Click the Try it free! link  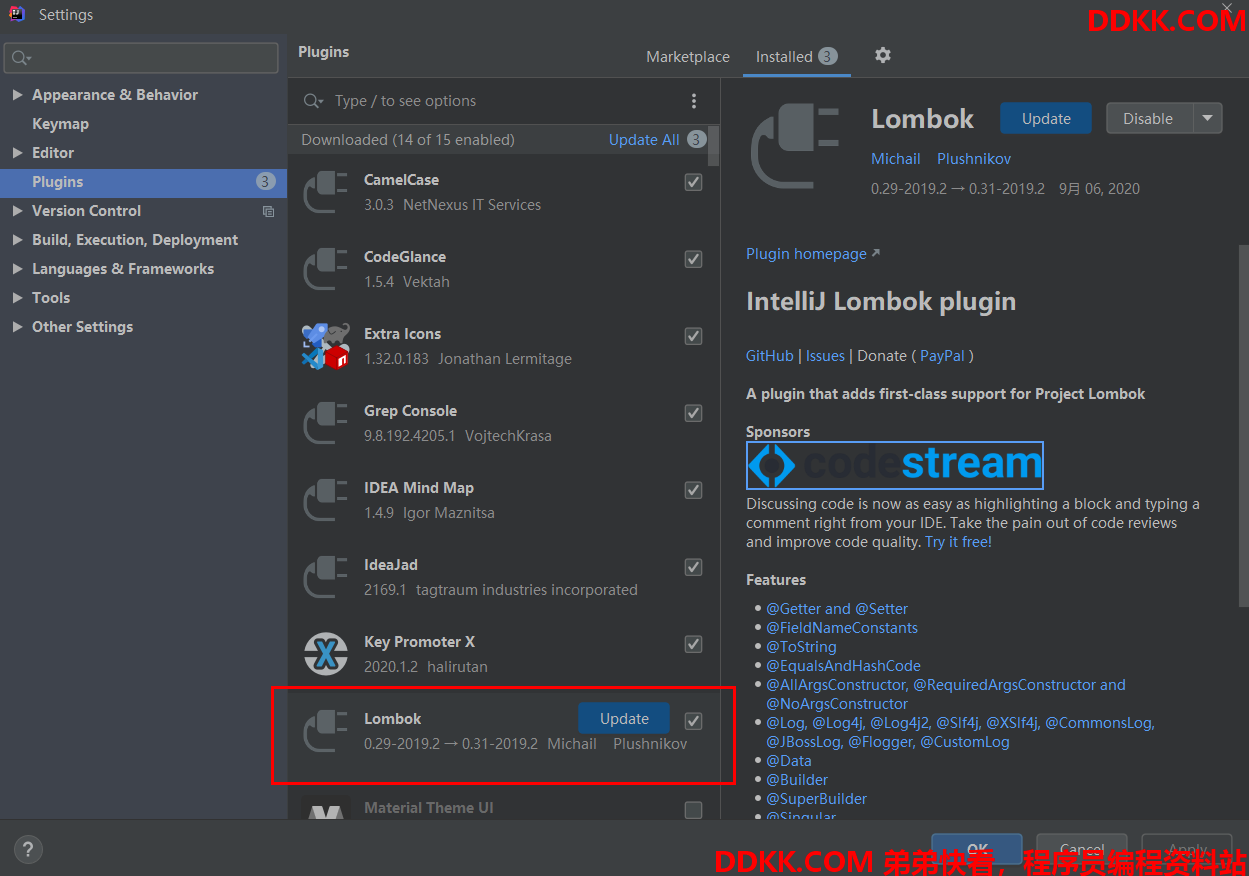pos(958,542)
